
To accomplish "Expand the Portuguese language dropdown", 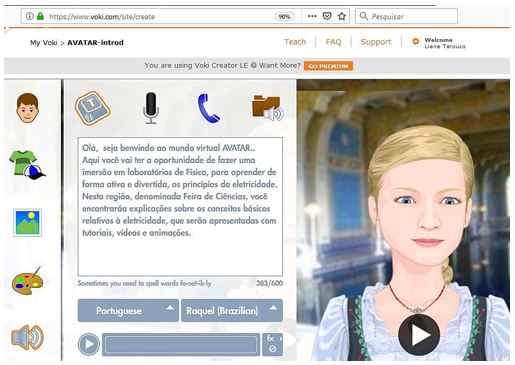I will coord(128,310).
